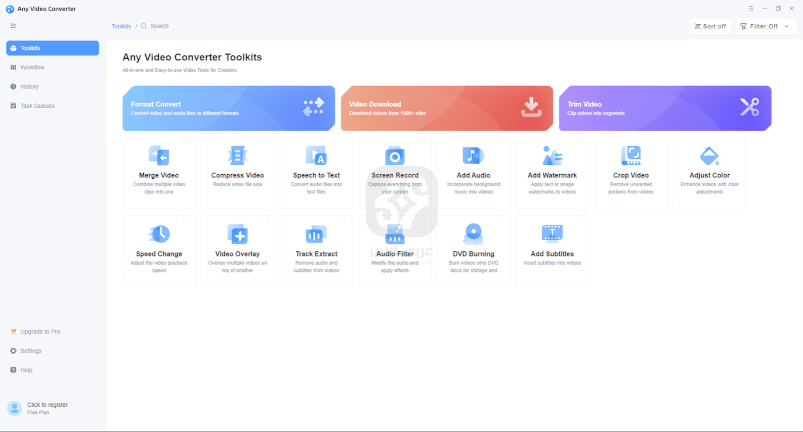Select Toolkits in the sidebar
The width and height of the screenshot is (803, 432).
(x=52, y=48)
